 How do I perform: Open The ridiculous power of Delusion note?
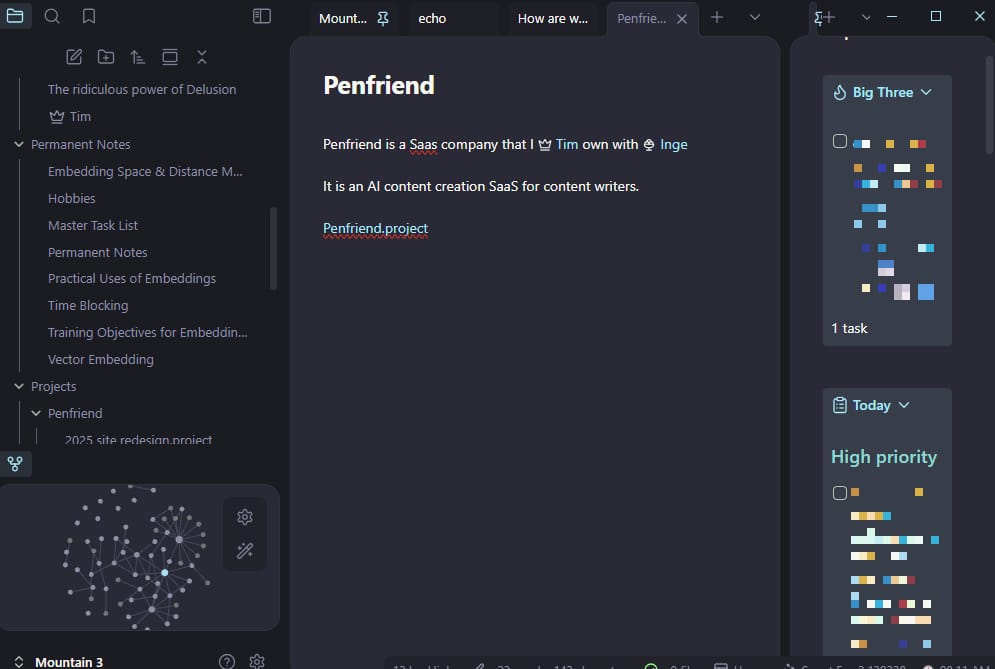(x=142, y=89)
